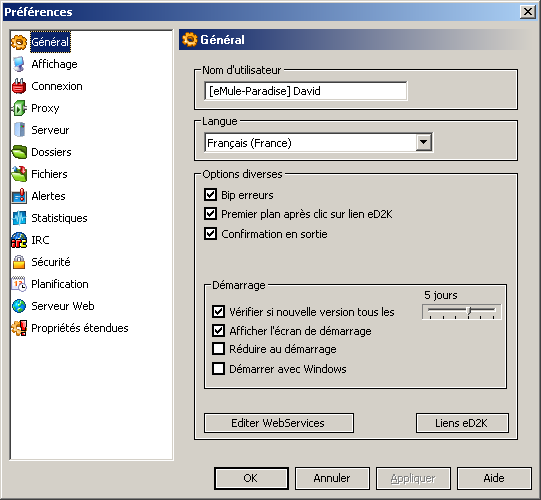Go to the Serveur settings page
The width and height of the screenshot is (541, 500).
tap(50, 130)
